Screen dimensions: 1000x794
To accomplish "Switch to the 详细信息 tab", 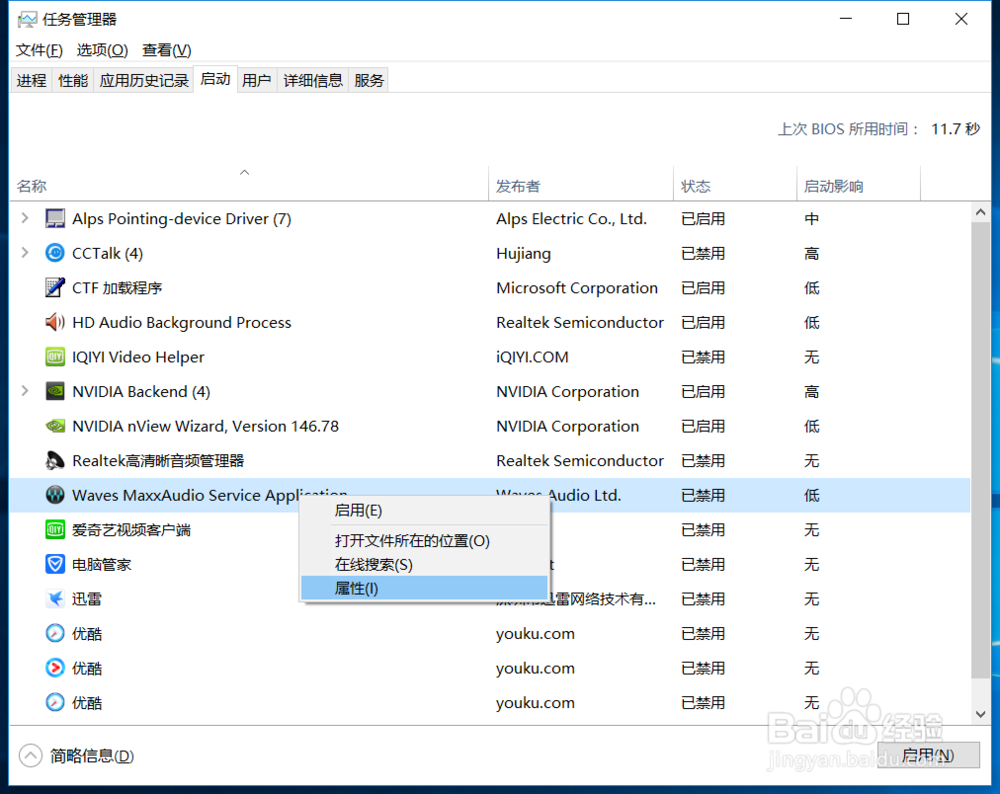I will click(x=312, y=80).
